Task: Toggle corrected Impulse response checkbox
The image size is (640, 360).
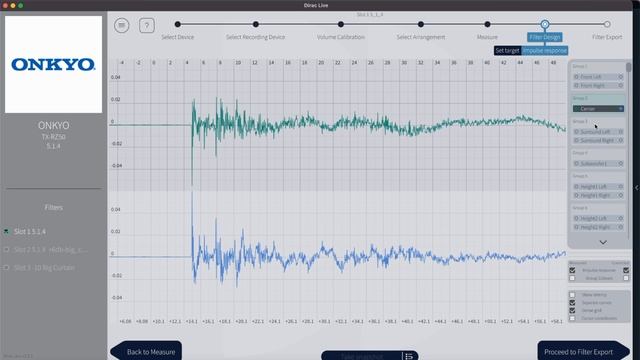Action: pos(626,270)
